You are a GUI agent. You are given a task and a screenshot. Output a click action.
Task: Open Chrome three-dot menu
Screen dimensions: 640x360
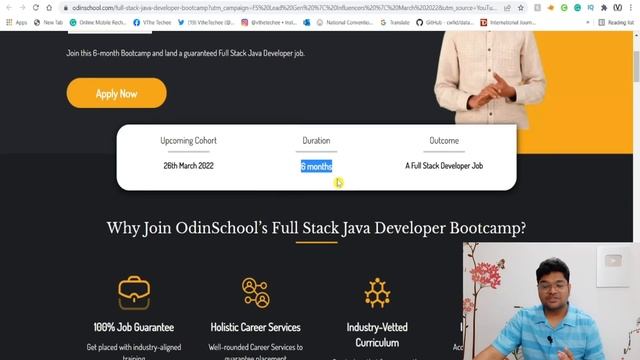click(631, 8)
